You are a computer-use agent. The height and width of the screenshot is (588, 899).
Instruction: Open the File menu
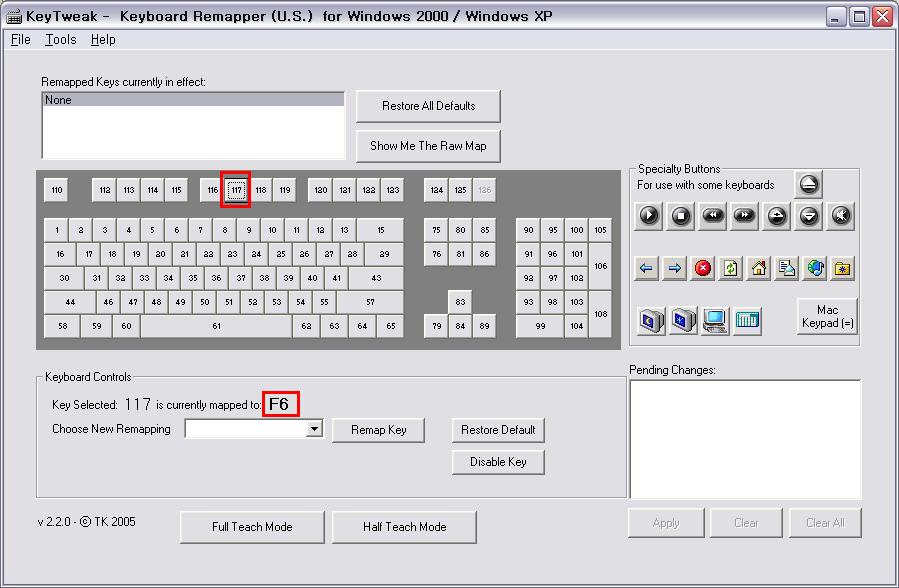coord(21,40)
